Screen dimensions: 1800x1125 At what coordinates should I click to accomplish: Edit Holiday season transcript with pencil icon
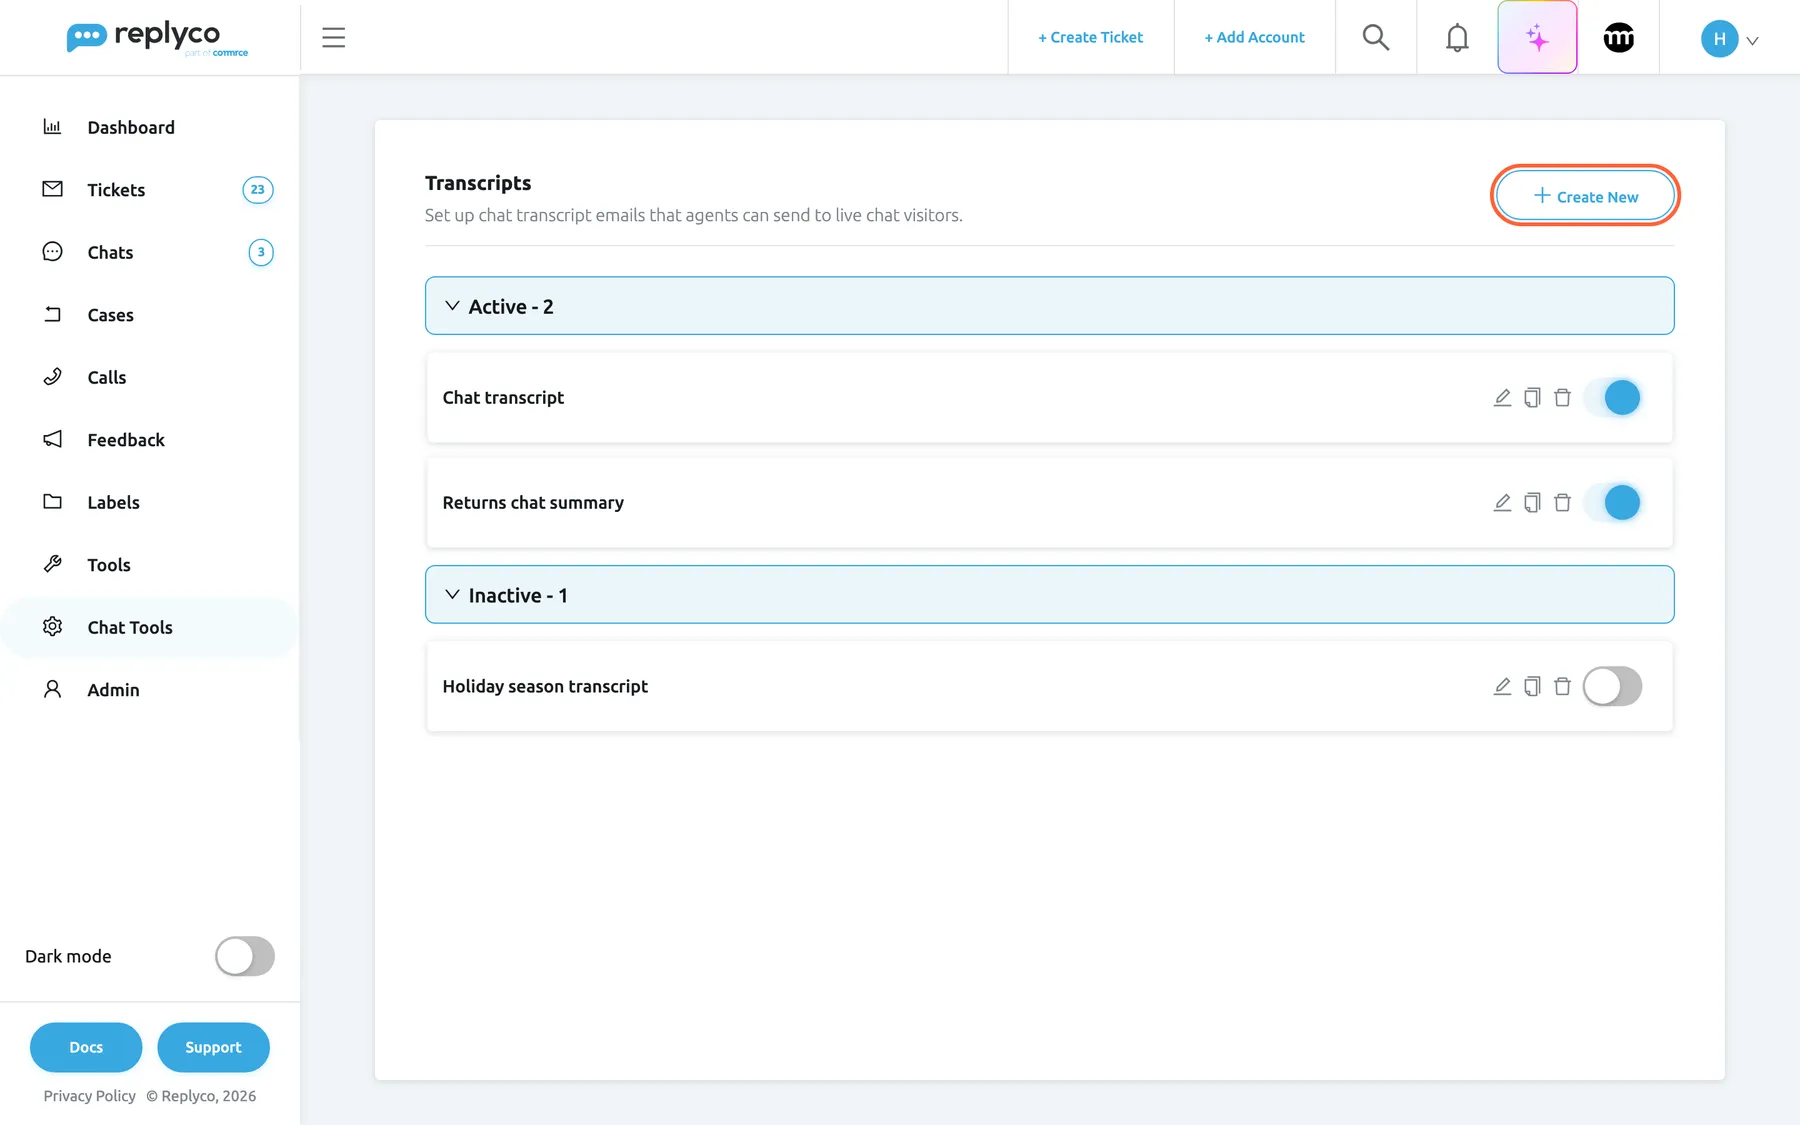pyautogui.click(x=1502, y=687)
